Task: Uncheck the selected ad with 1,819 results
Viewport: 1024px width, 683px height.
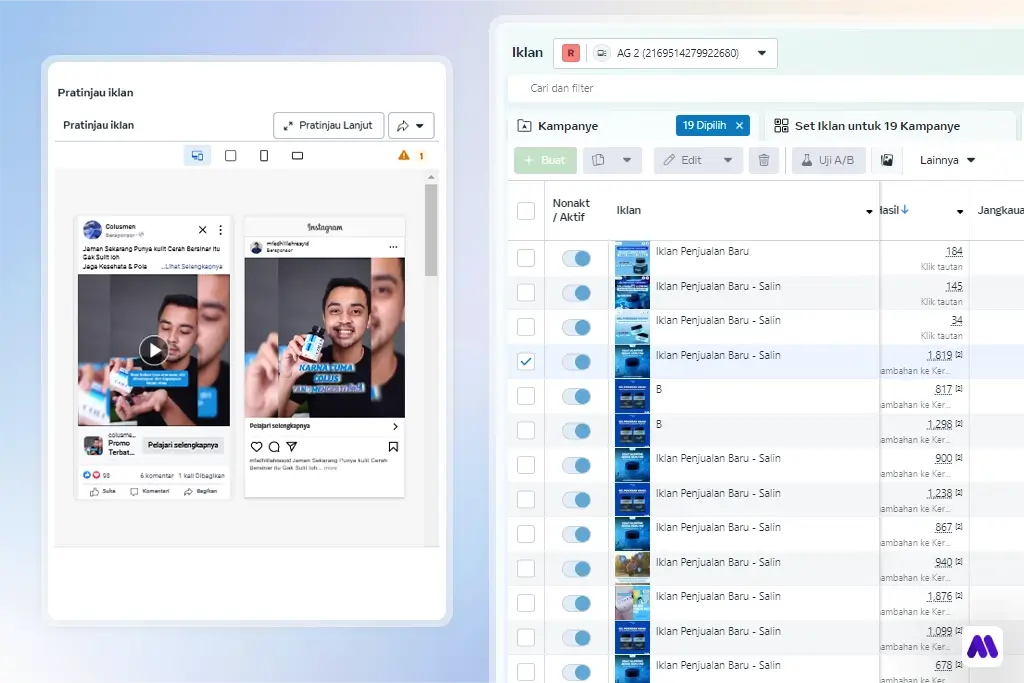Action: (526, 361)
